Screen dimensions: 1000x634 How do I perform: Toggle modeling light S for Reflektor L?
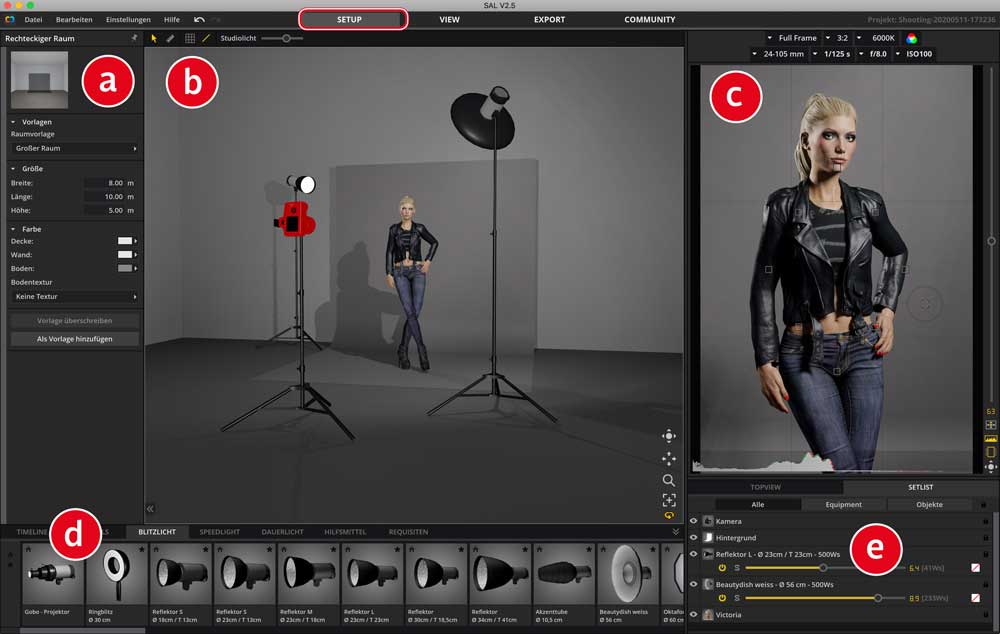click(737, 568)
